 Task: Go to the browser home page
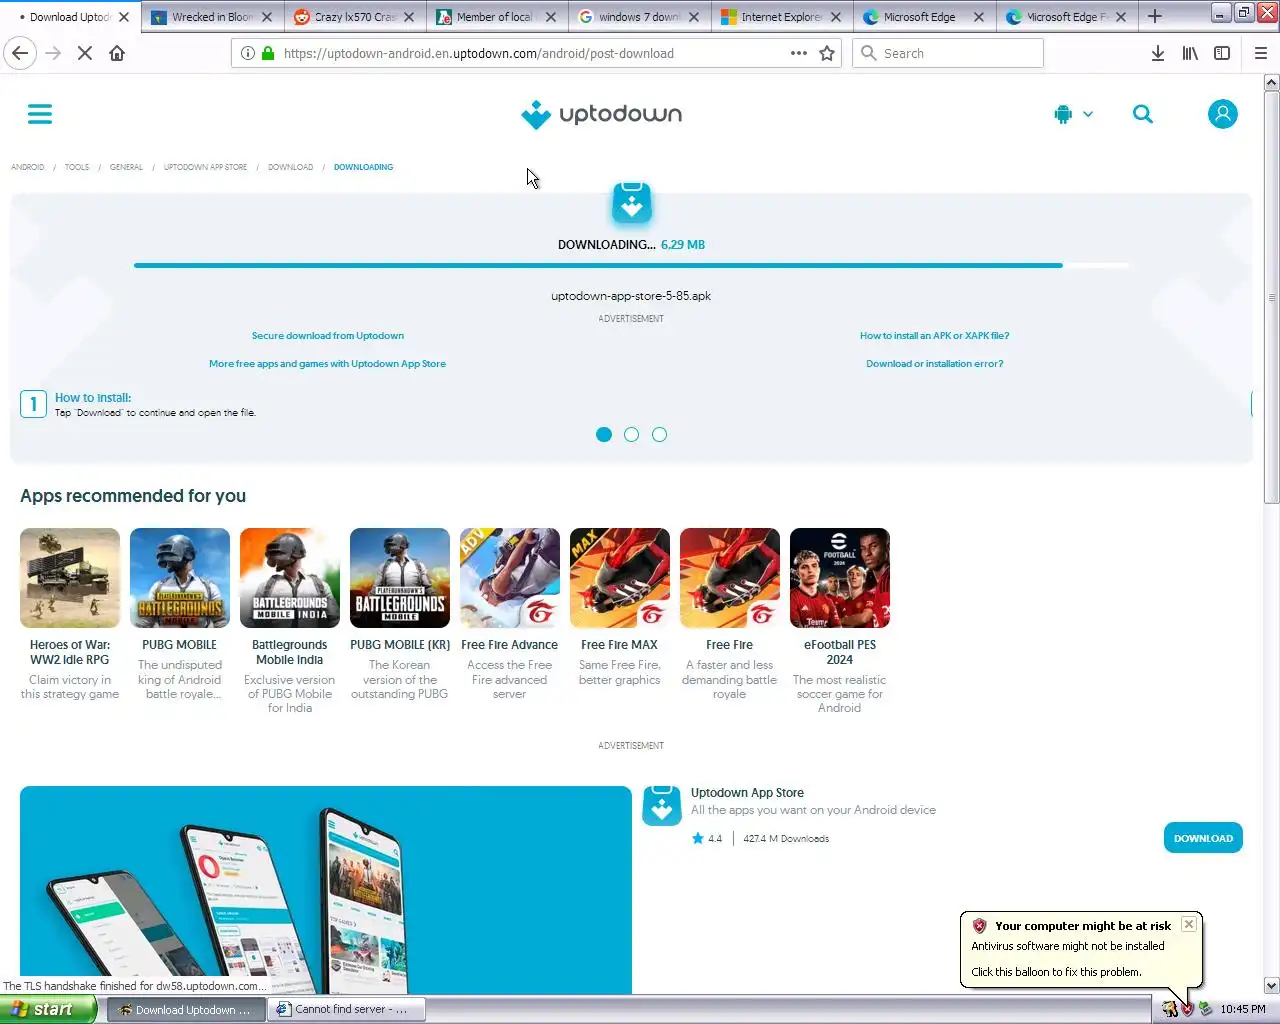(x=117, y=53)
